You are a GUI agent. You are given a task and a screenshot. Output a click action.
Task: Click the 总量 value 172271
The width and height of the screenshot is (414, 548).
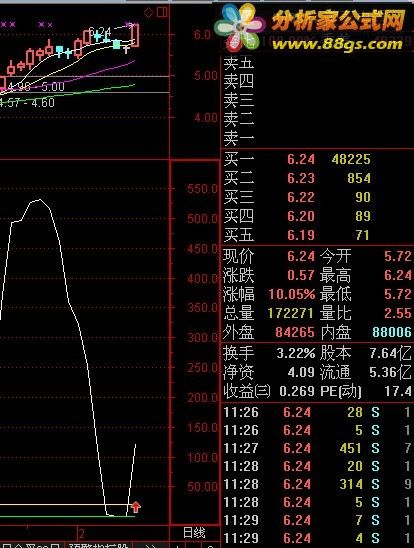tap(290, 313)
